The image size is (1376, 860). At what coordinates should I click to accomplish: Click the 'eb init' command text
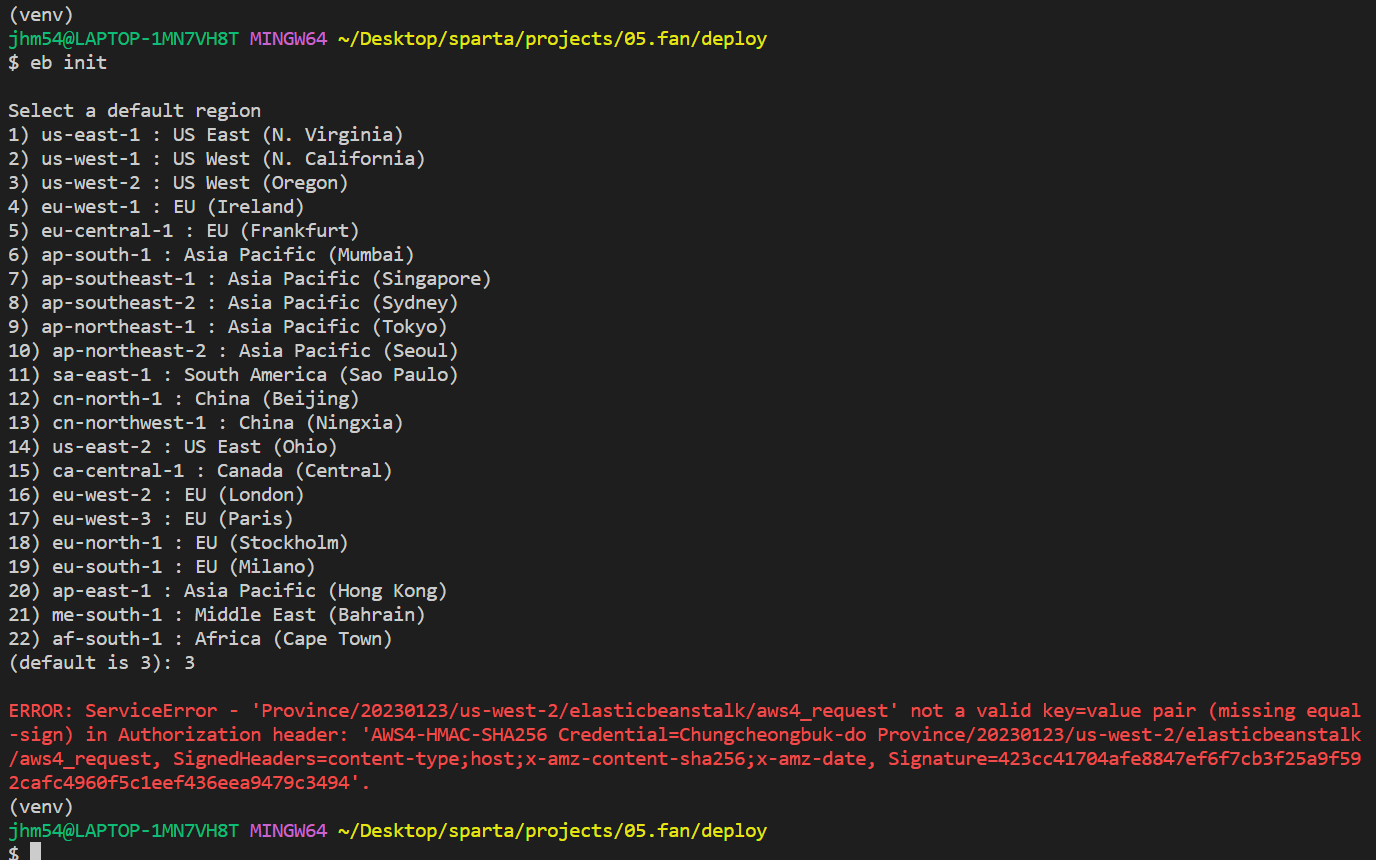point(68,63)
